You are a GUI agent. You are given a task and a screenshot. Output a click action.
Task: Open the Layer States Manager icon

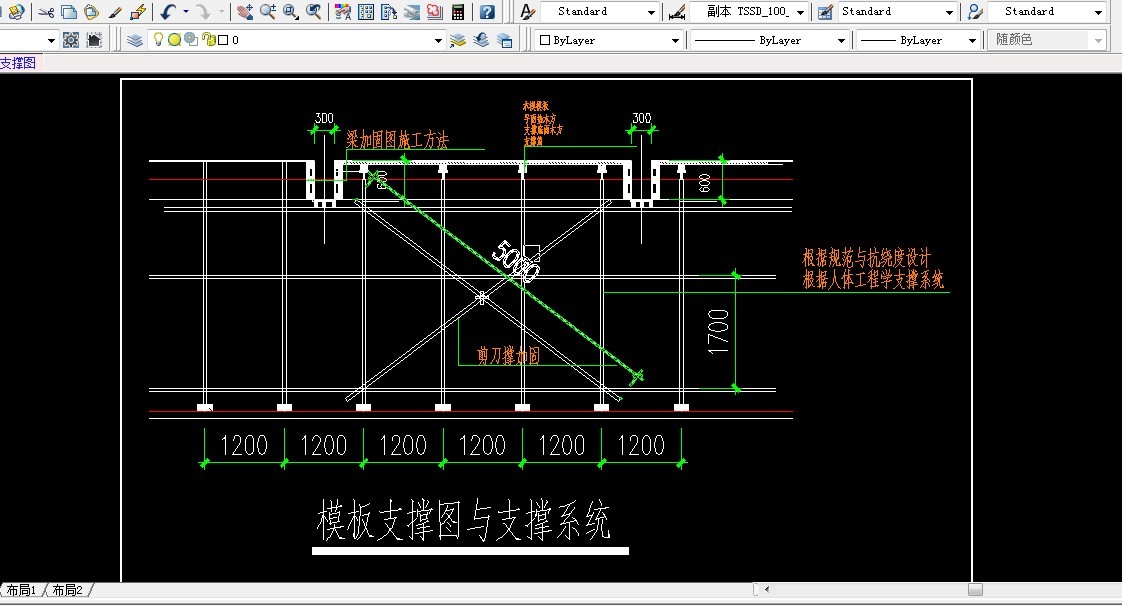(504, 41)
